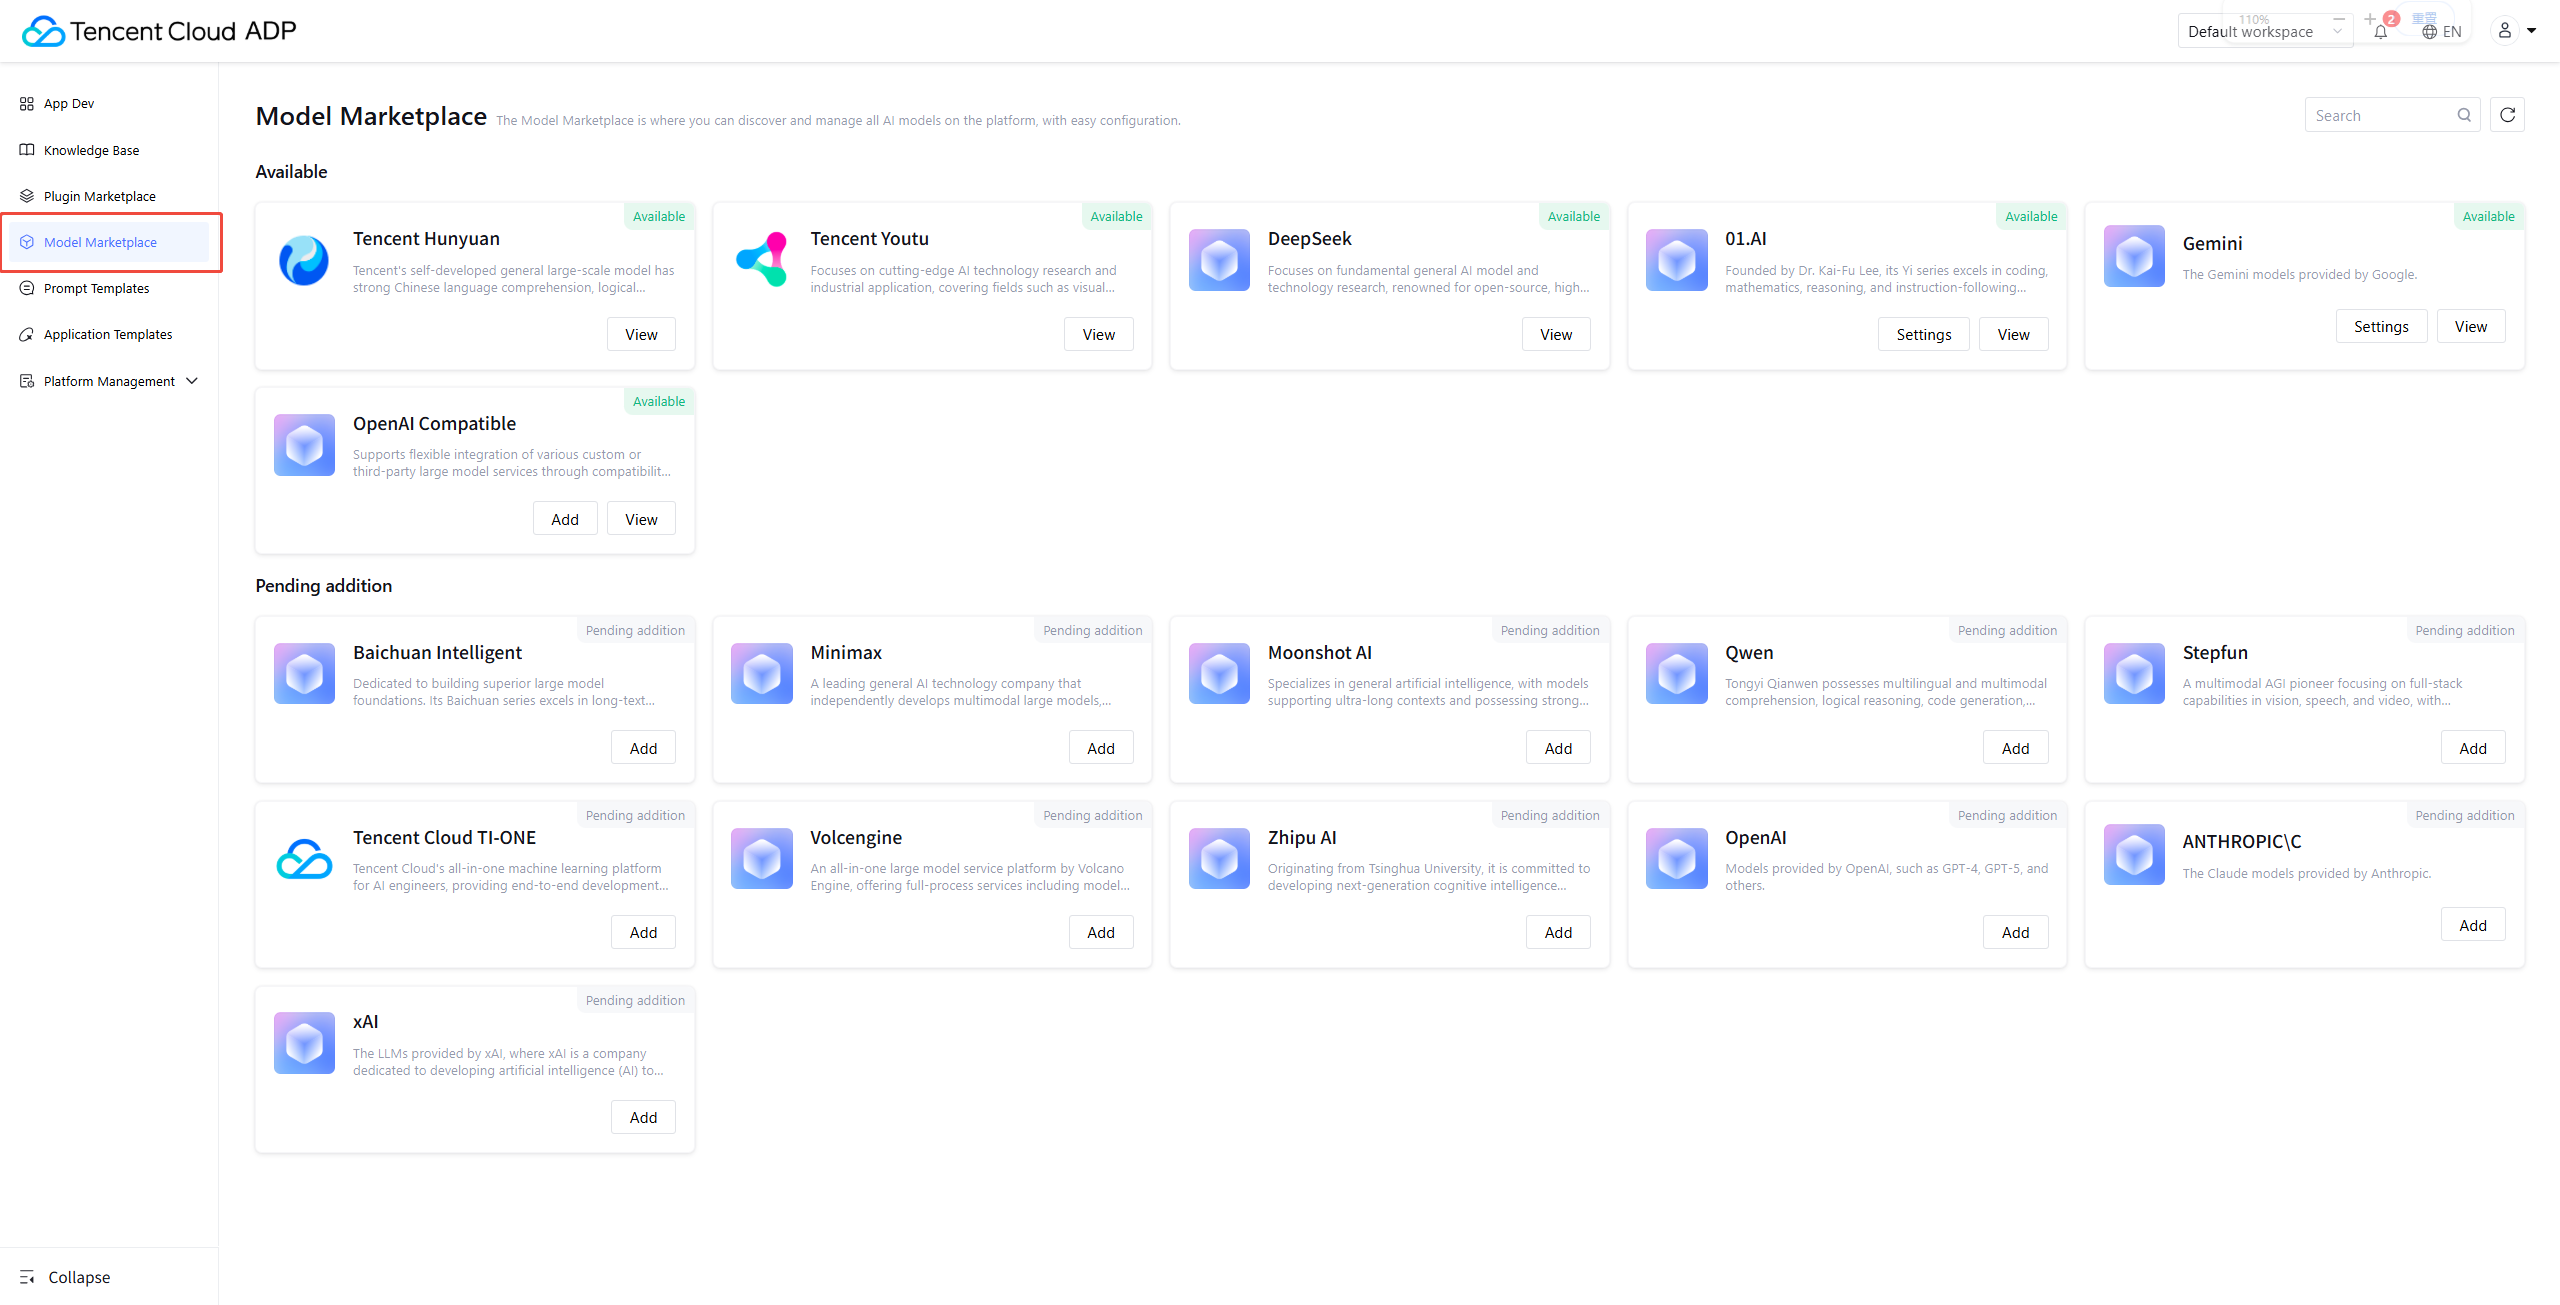Click the Tencent Cloud TI-ONE logo icon
Viewport: 2560px width, 1305px height.
304,859
